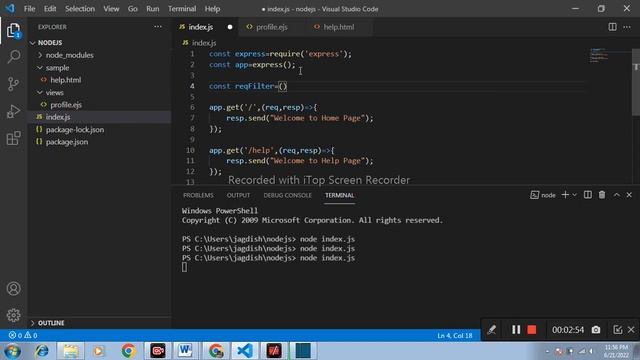Stop the screen recording
The width and height of the screenshot is (640, 360).
tap(531, 329)
